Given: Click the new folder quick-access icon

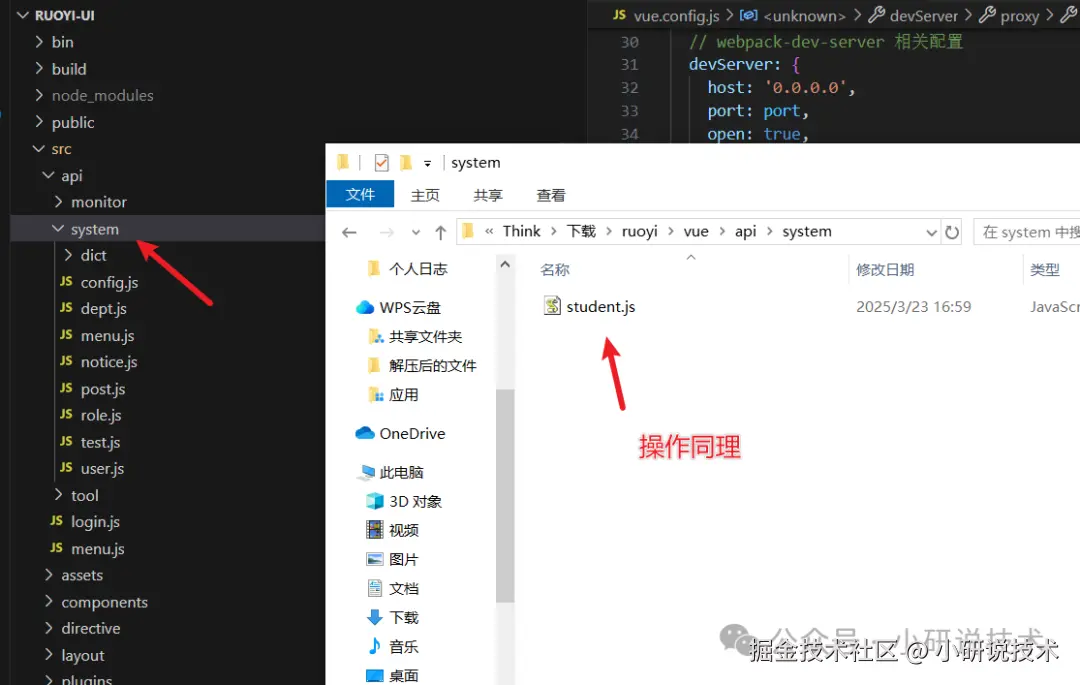Looking at the screenshot, I should tap(406, 162).
